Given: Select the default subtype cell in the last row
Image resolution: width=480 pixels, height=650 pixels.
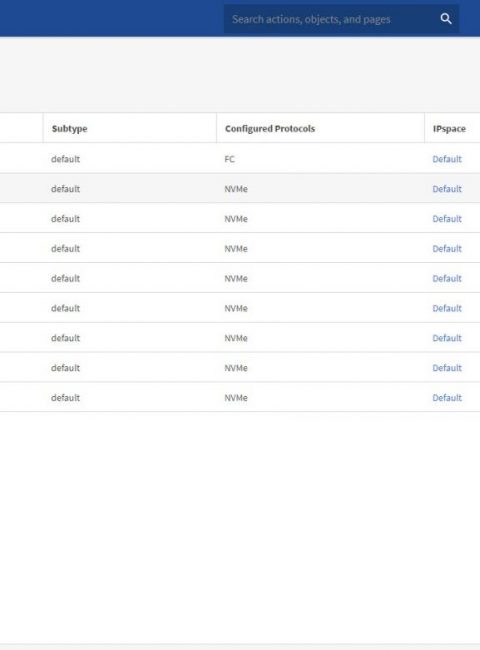Looking at the screenshot, I should pyautogui.click(x=65, y=398).
